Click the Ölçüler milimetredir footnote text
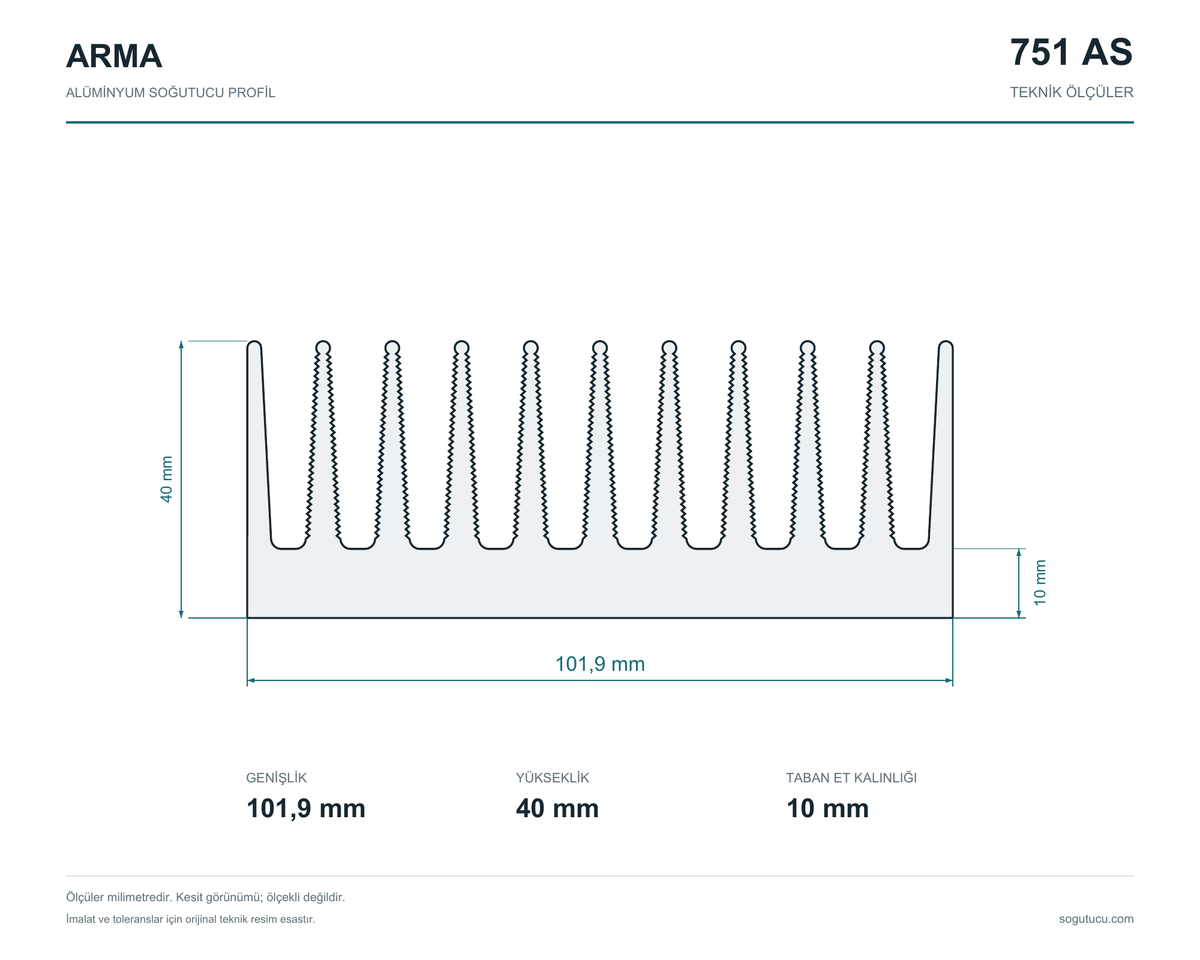This screenshot has height=960, width=1200. 205,898
